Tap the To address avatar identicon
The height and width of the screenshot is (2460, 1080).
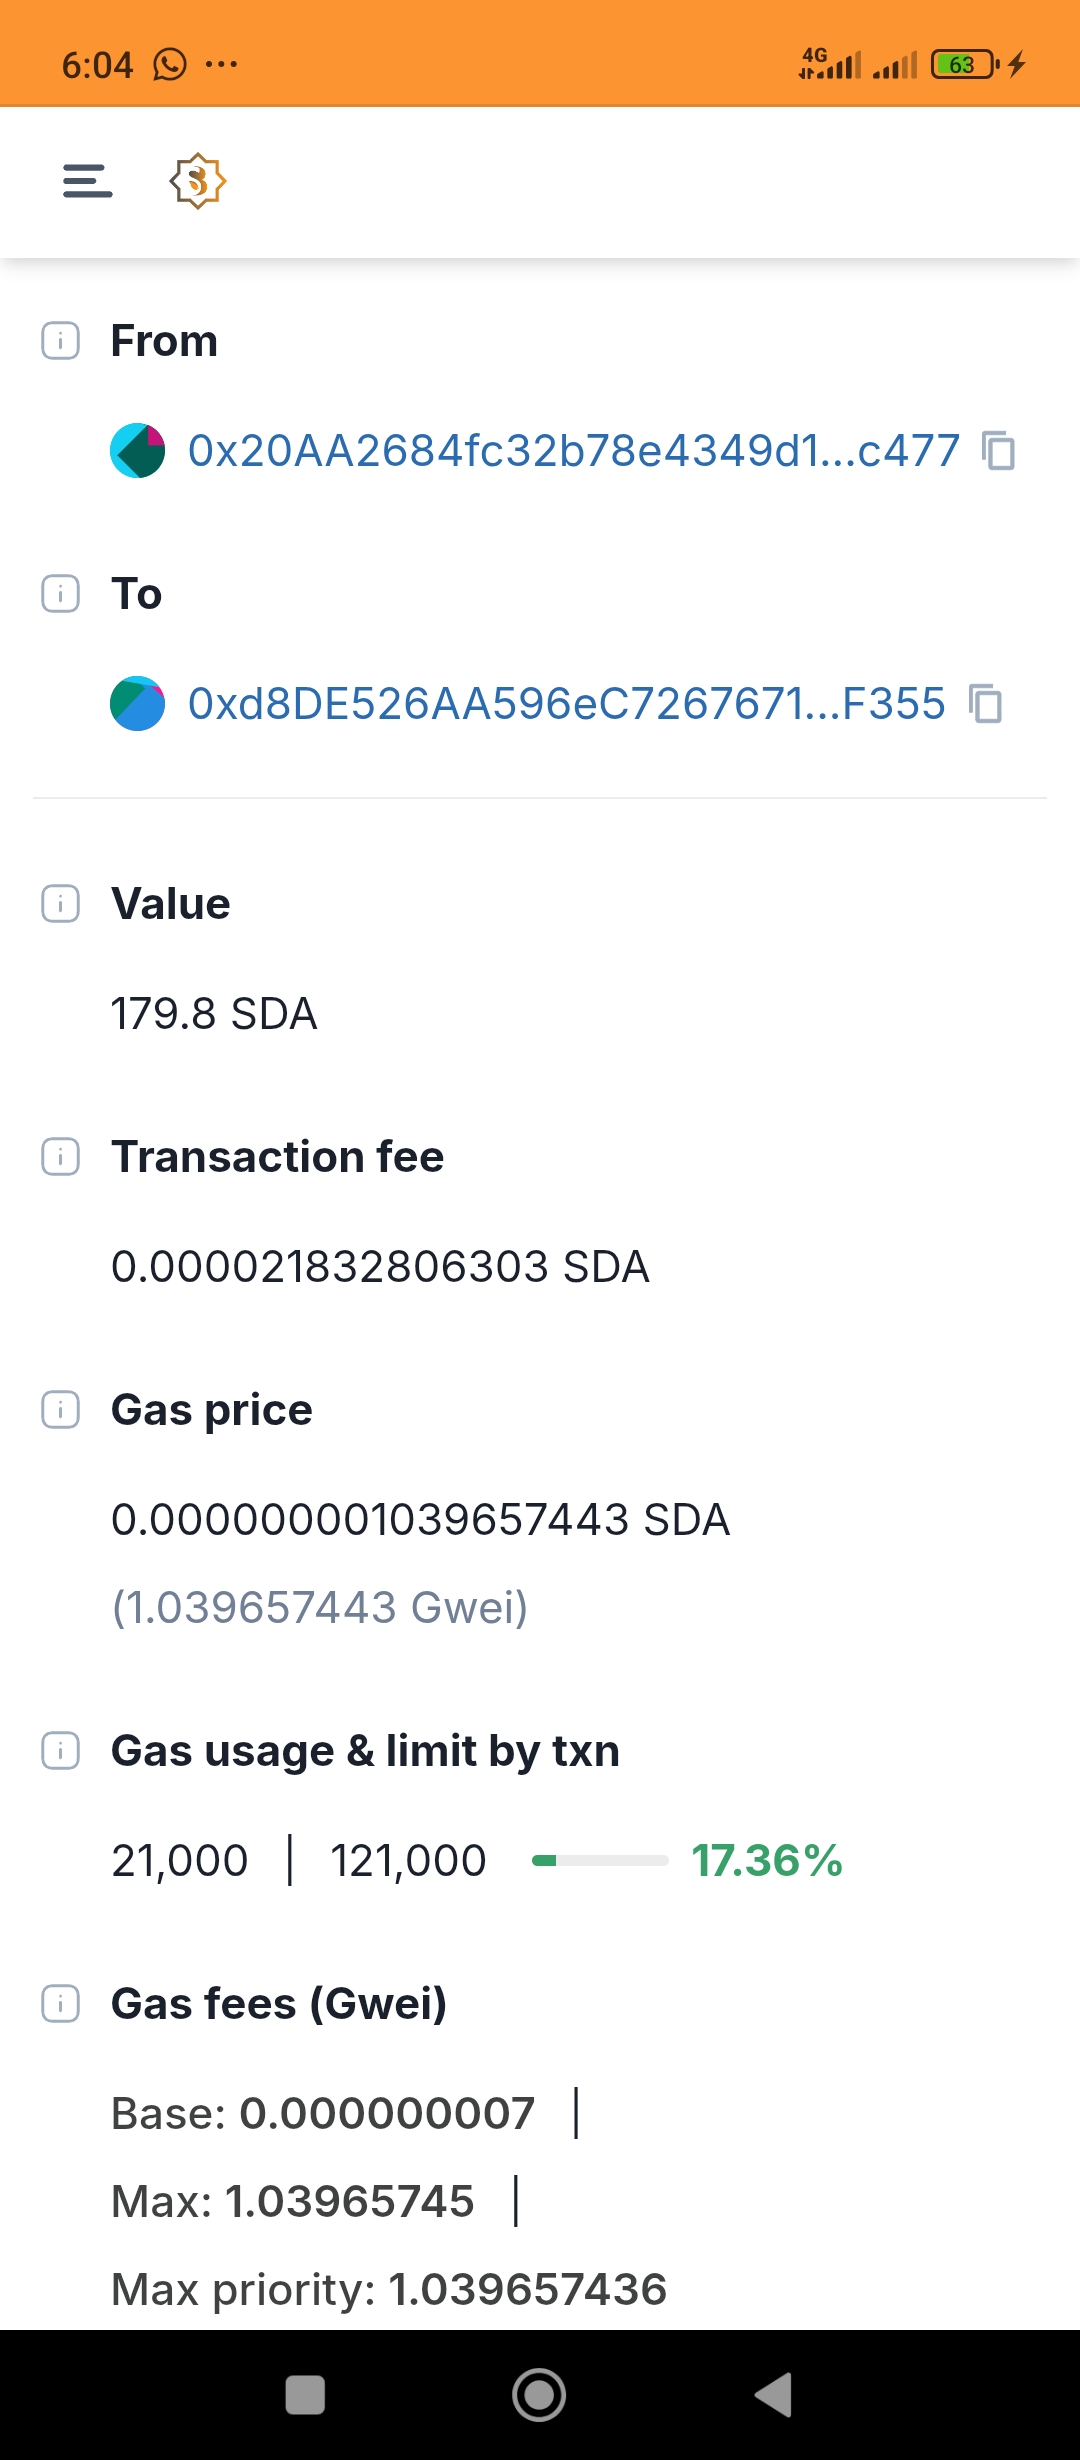point(137,704)
